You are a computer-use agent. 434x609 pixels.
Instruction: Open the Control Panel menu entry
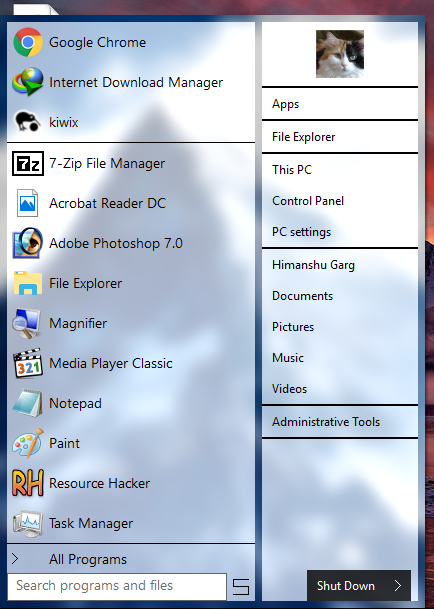[340, 201]
